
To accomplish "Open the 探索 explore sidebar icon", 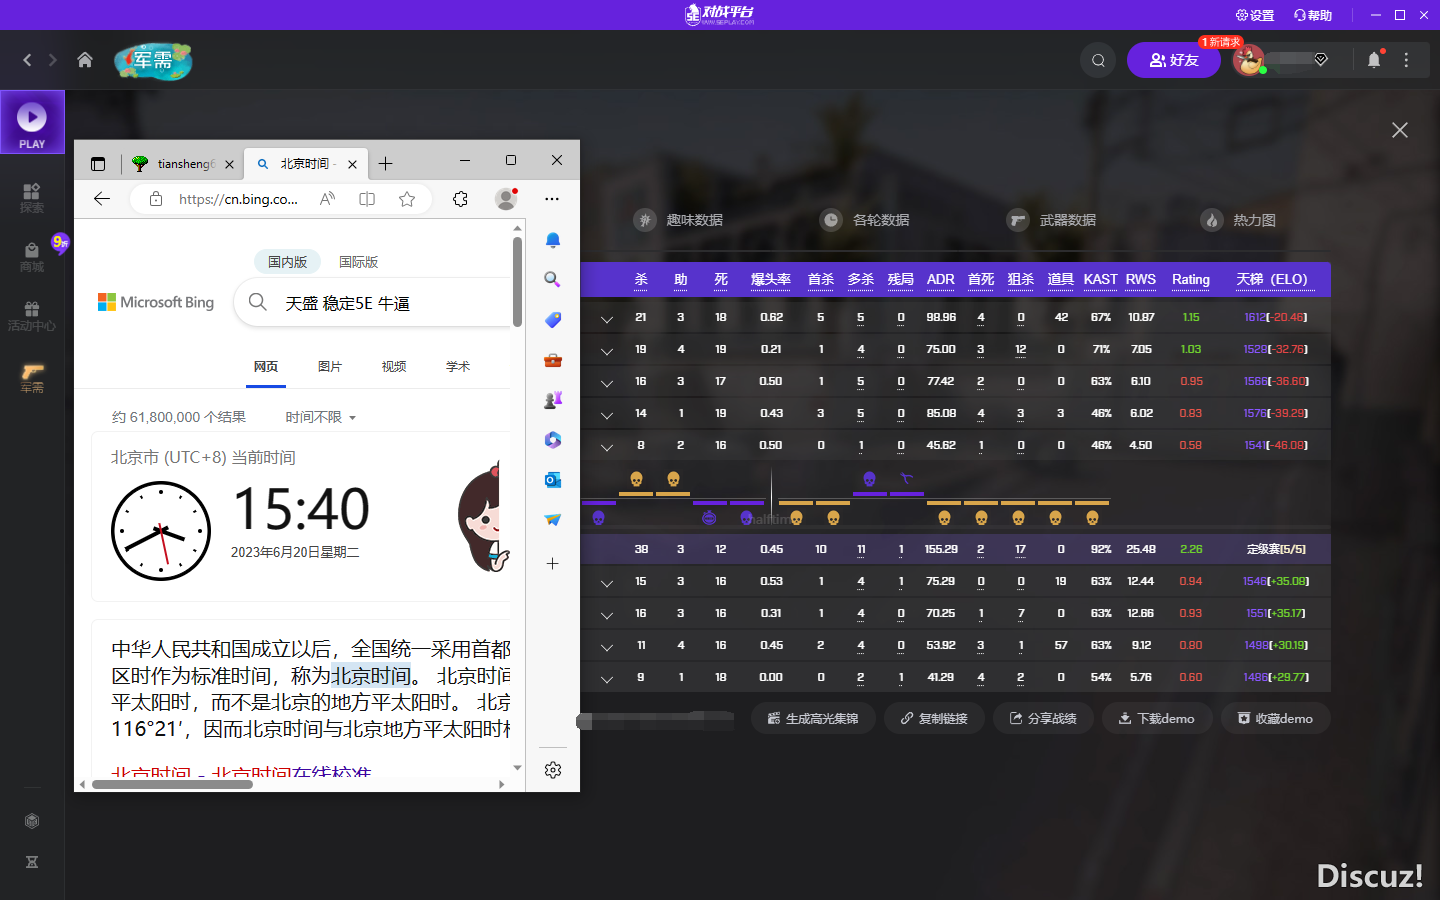I will pos(32,198).
